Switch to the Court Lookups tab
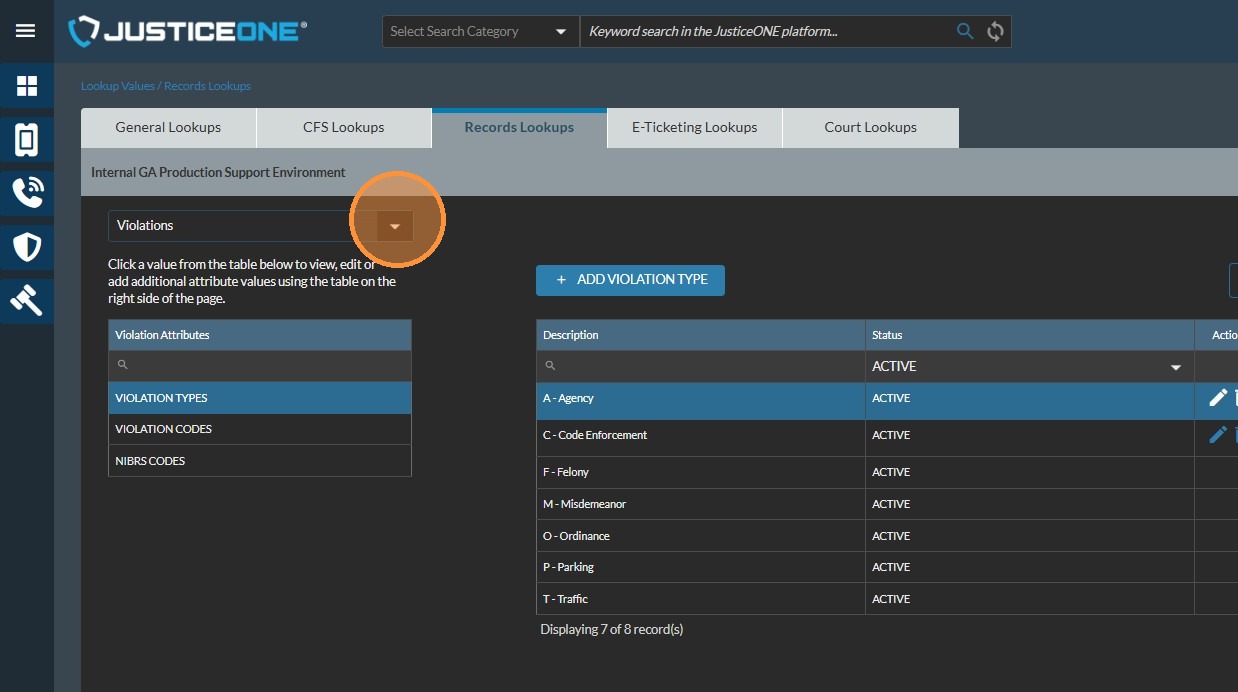This screenshot has width=1238, height=692. pos(870,128)
